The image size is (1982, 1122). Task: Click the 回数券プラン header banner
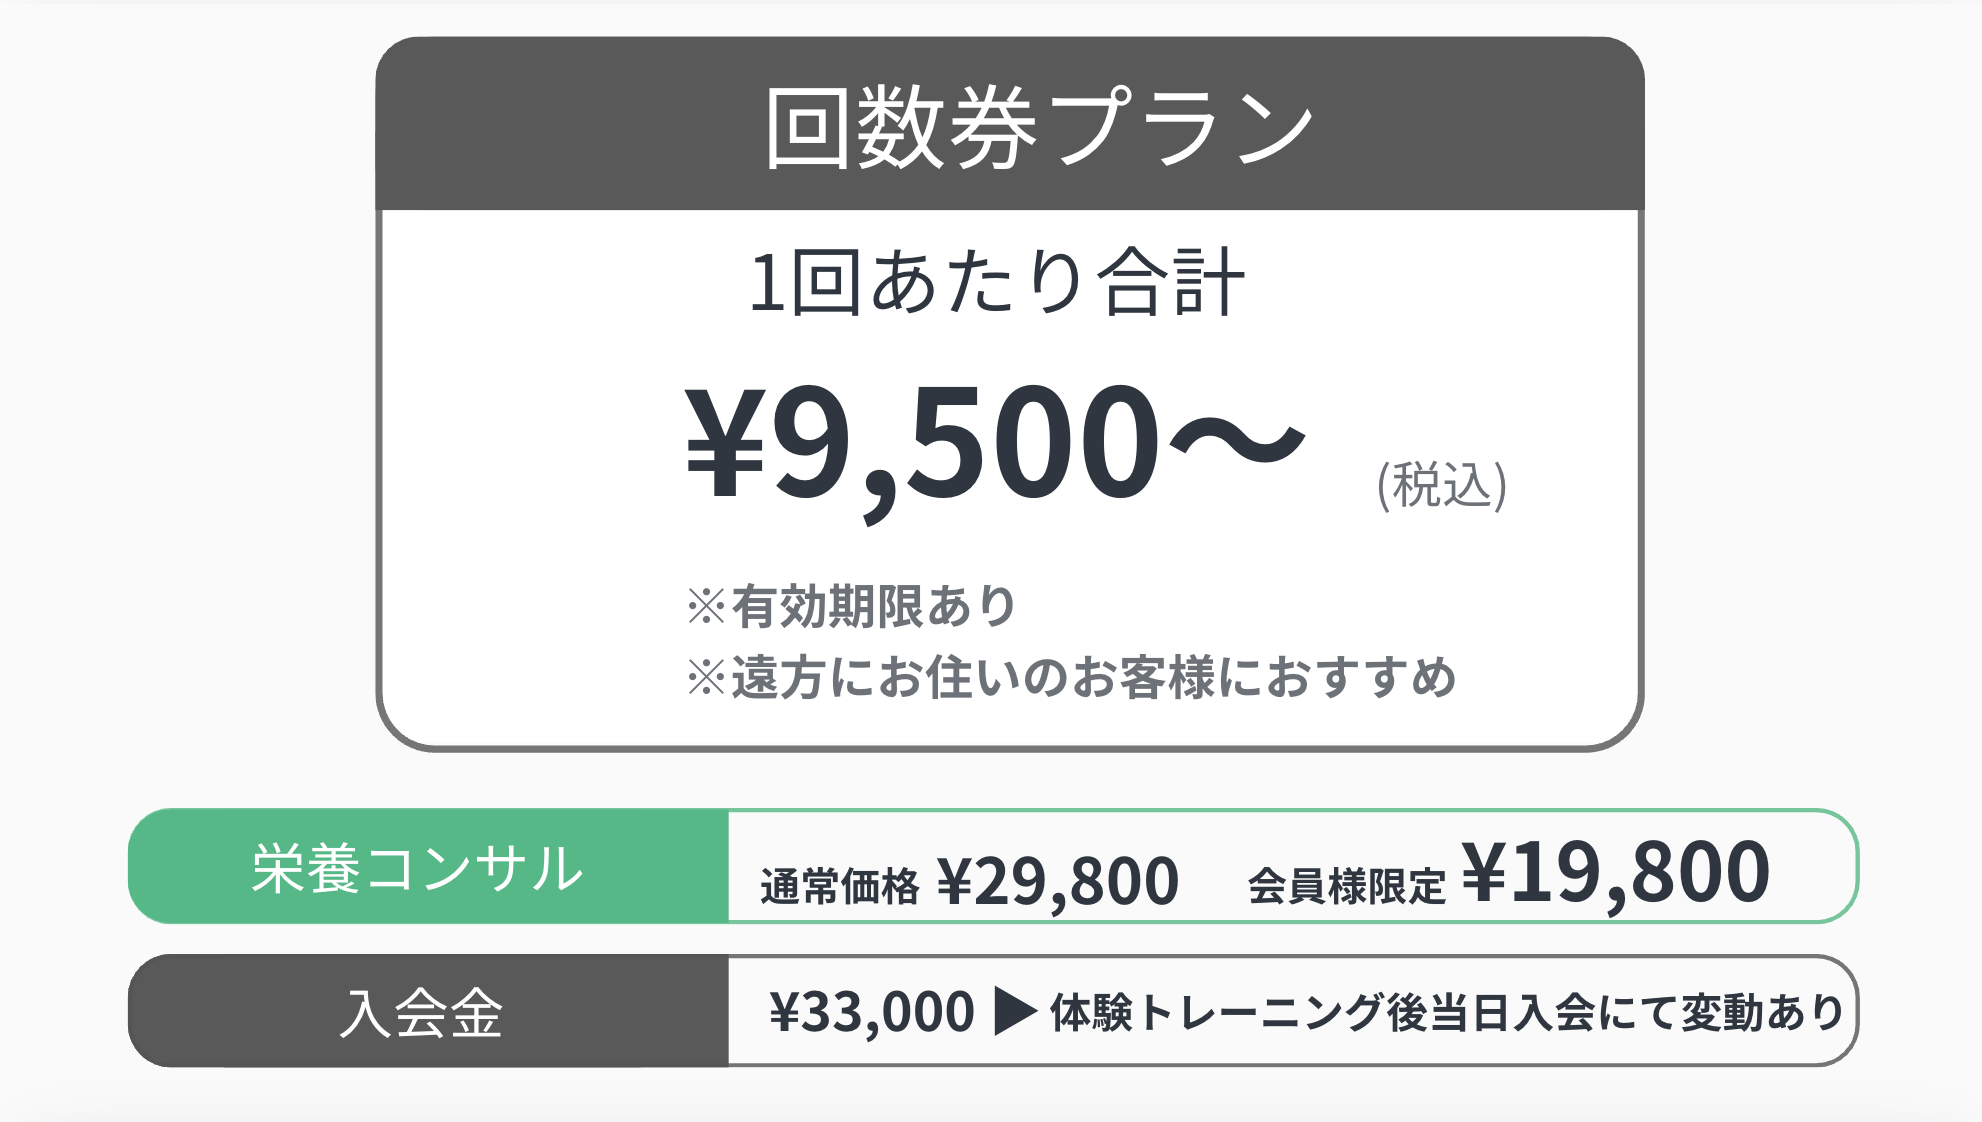click(1010, 124)
